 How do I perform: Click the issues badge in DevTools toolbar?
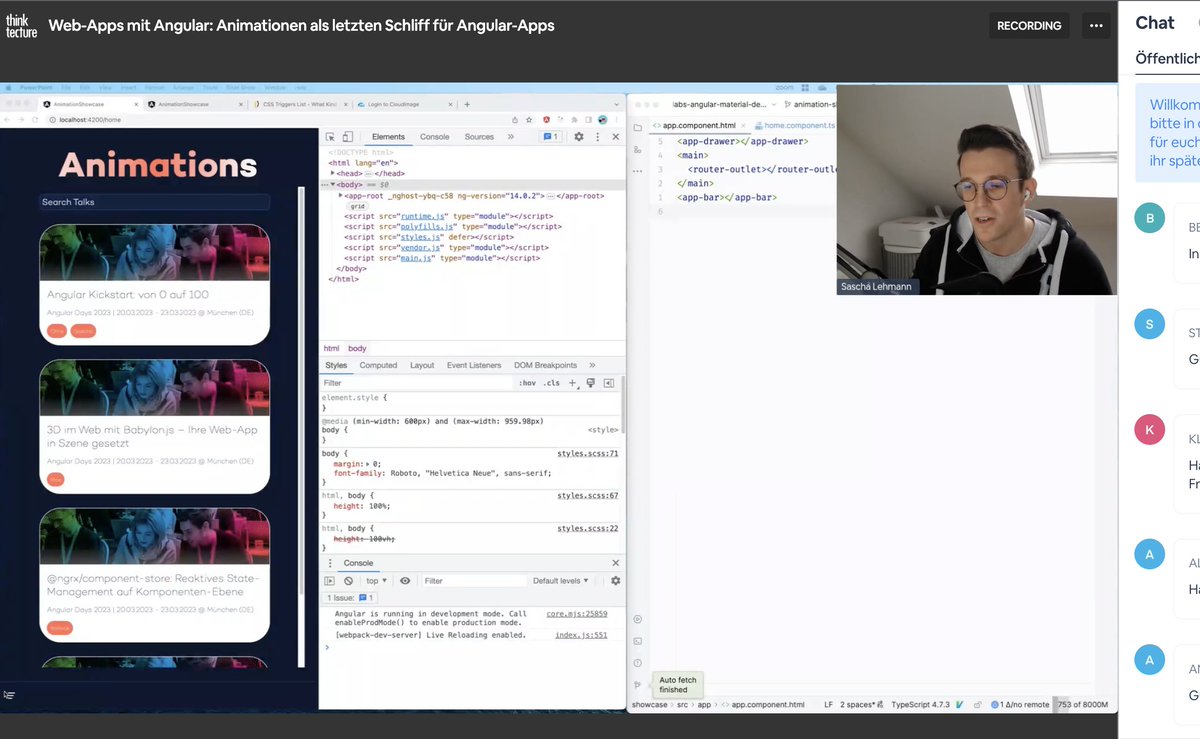[551, 137]
